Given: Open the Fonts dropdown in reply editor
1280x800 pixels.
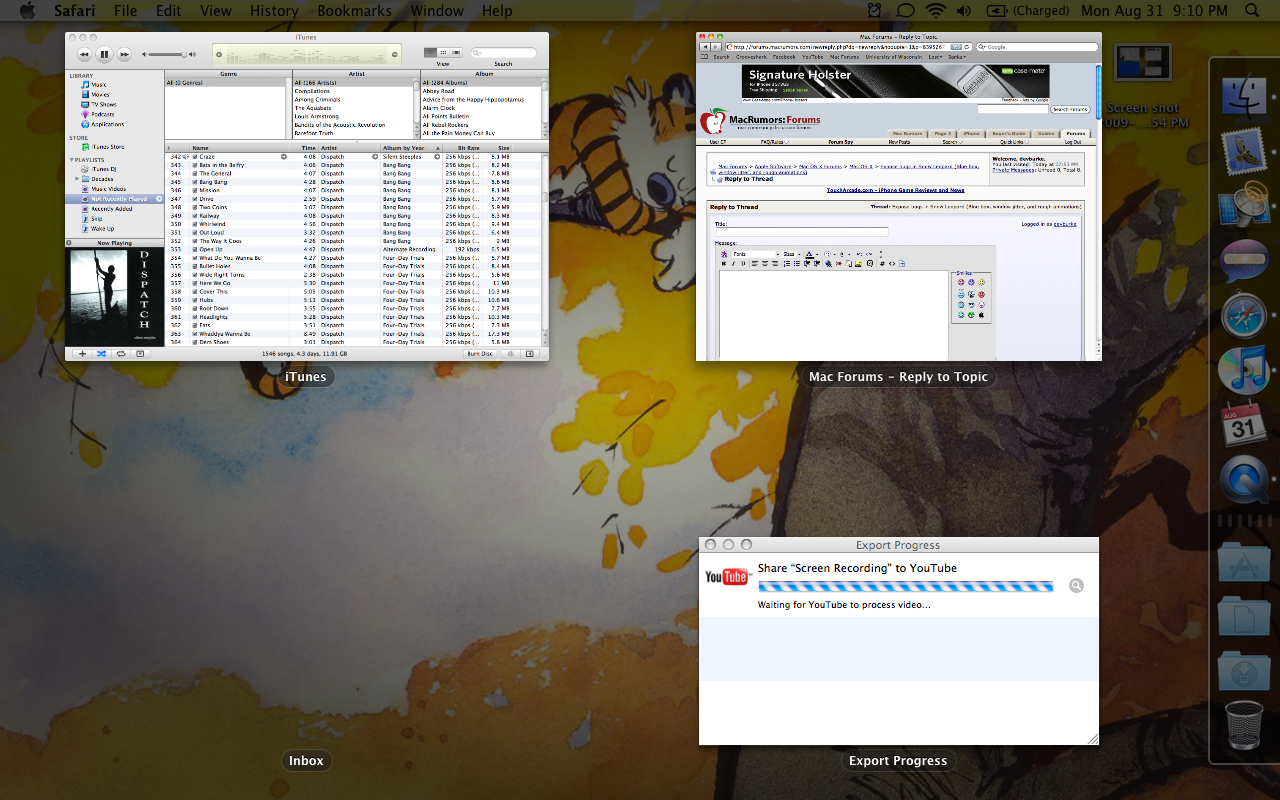Looking at the screenshot, I should (755, 254).
